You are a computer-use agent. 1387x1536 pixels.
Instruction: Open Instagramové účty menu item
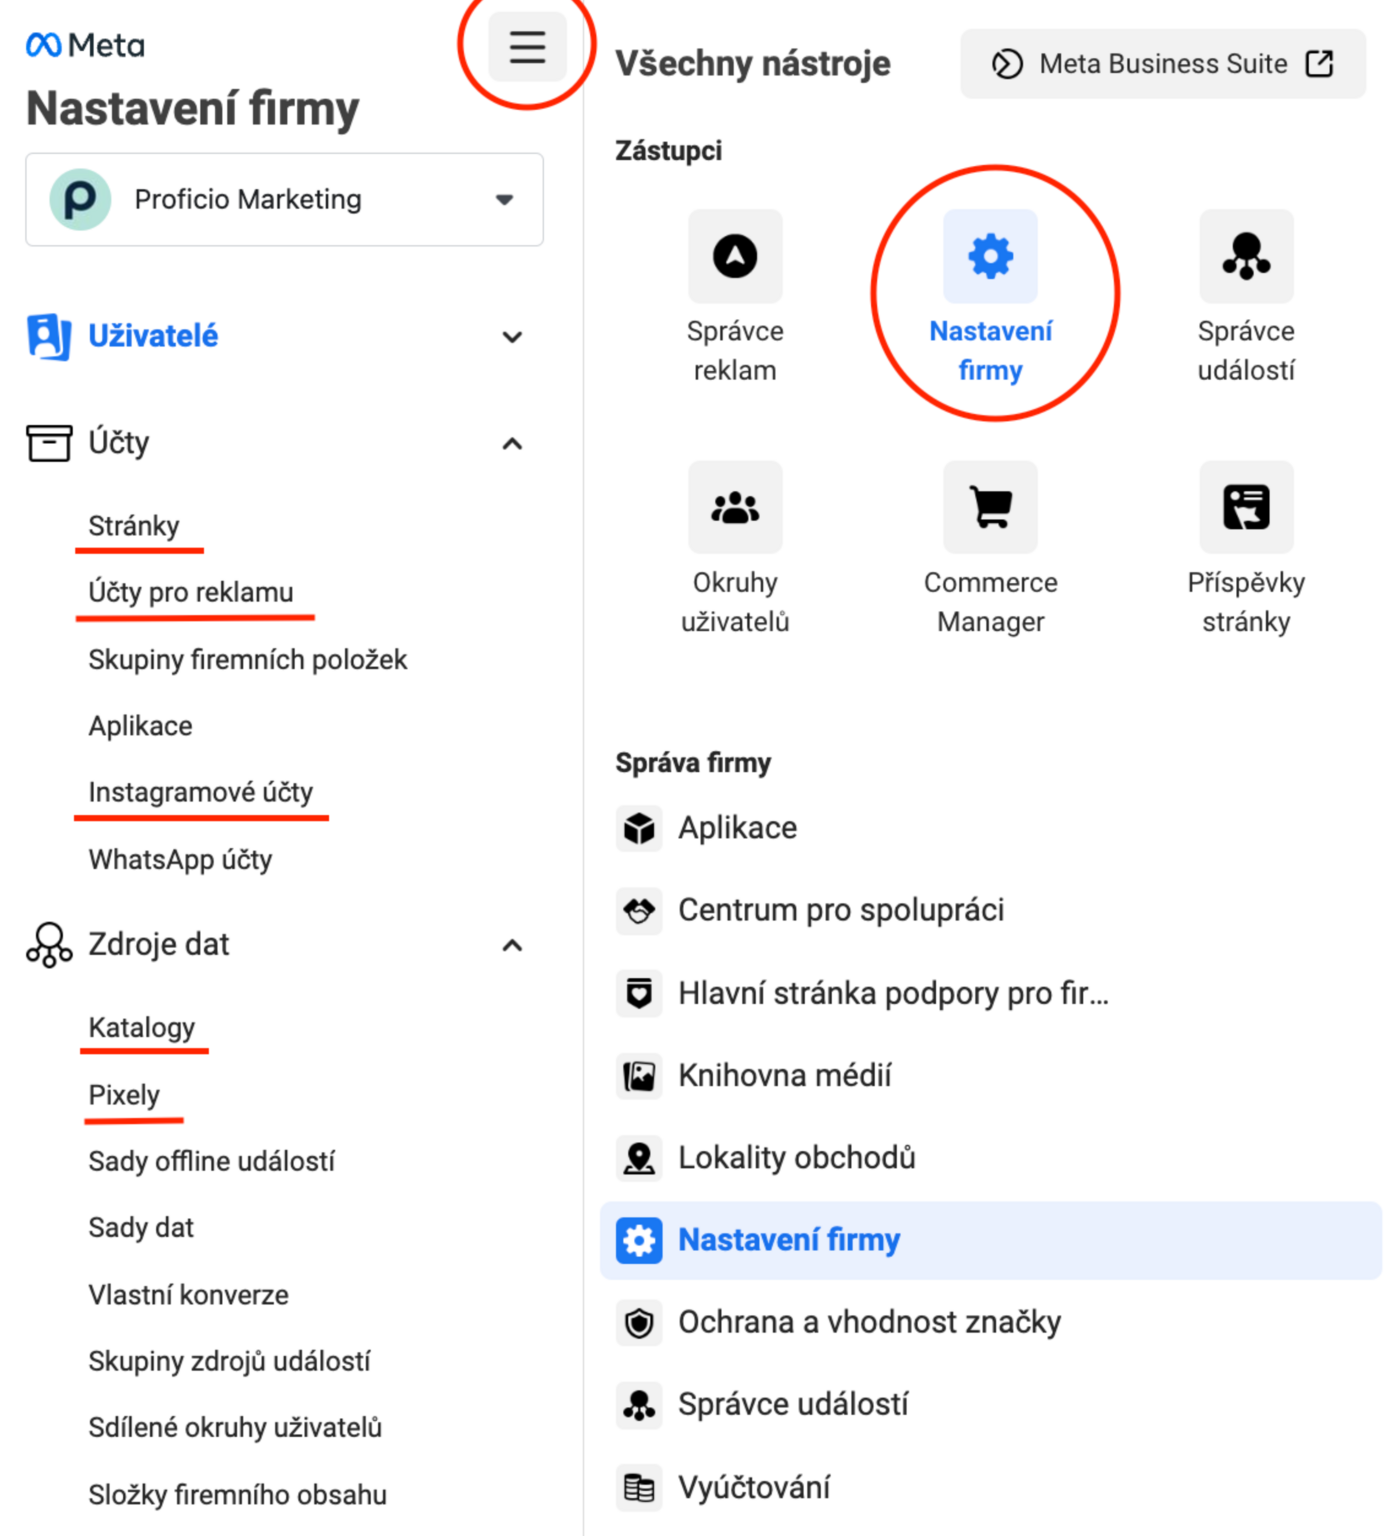(201, 792)
